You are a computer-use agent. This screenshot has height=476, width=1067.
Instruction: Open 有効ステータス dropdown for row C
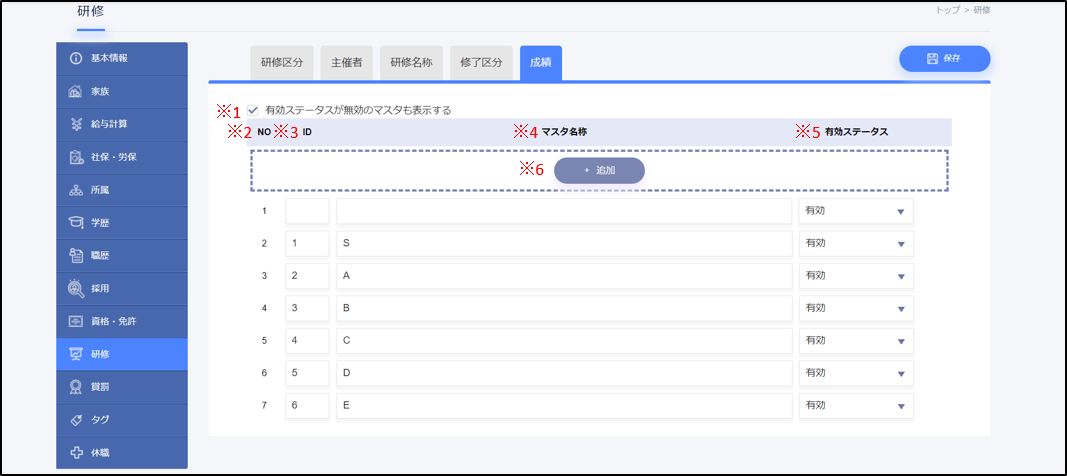point(856,341)
